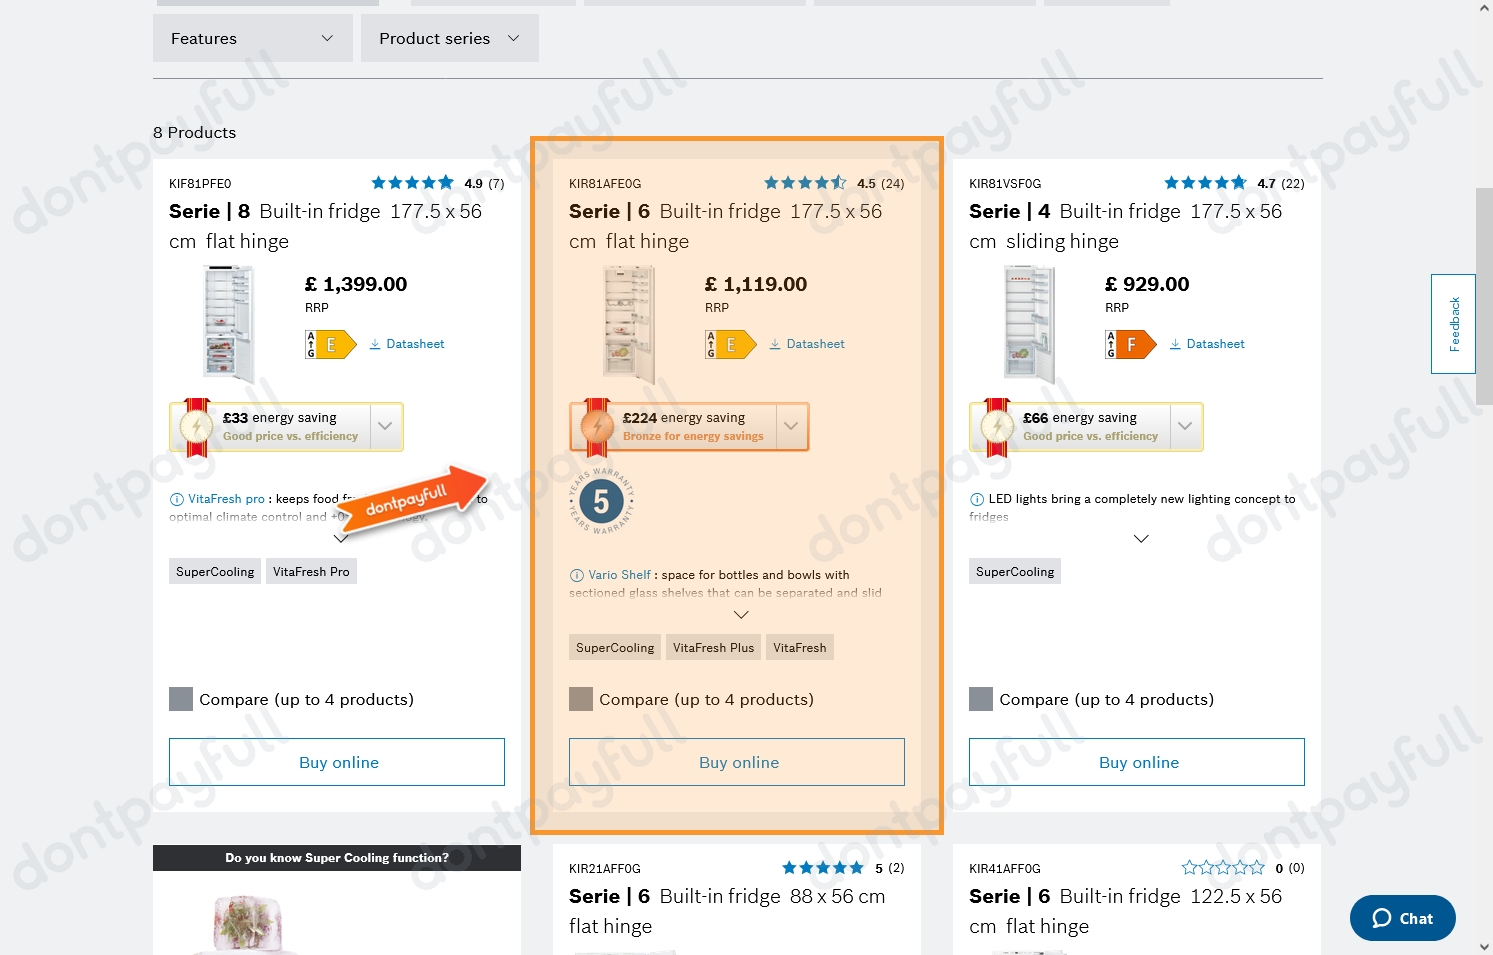Viewport: 1493px width, 955px height.
Task: Open Serie 6 122.5 x 56 cm fridge title
Action: (1125, 911)
